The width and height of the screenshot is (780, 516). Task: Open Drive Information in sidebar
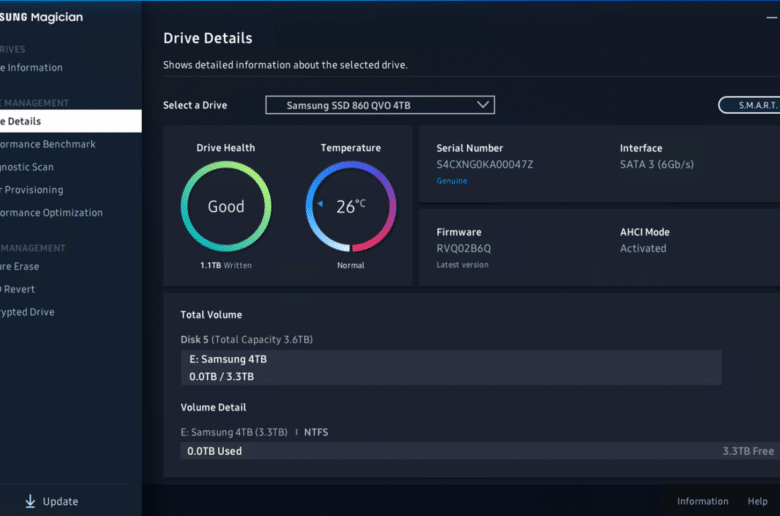pos(31,68)
